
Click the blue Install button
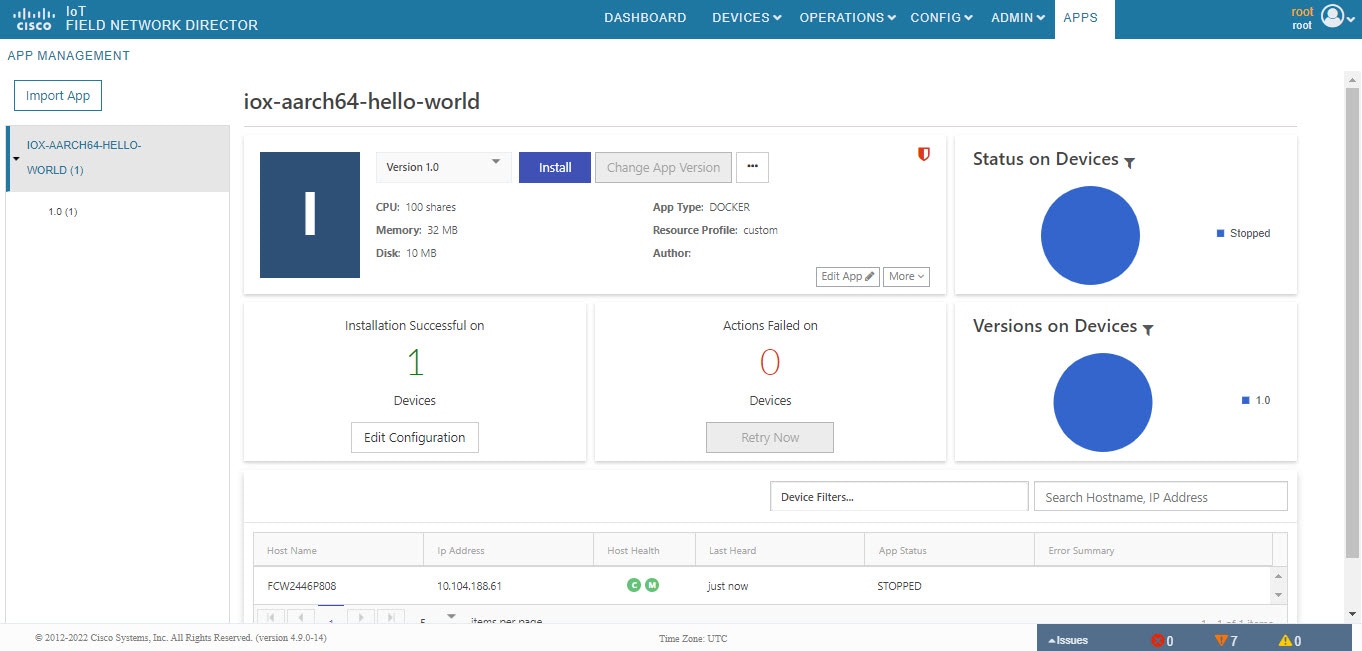555,167
